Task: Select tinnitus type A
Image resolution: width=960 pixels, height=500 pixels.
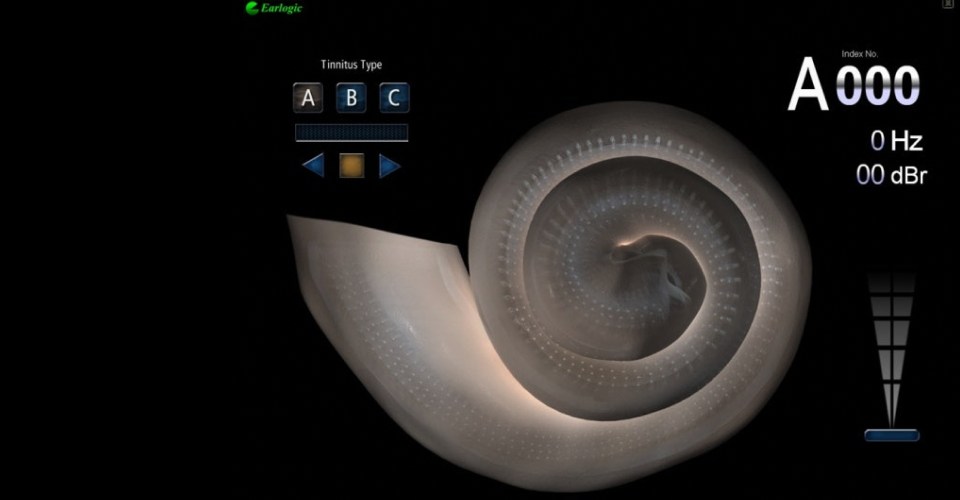Action: click(308, 98)
